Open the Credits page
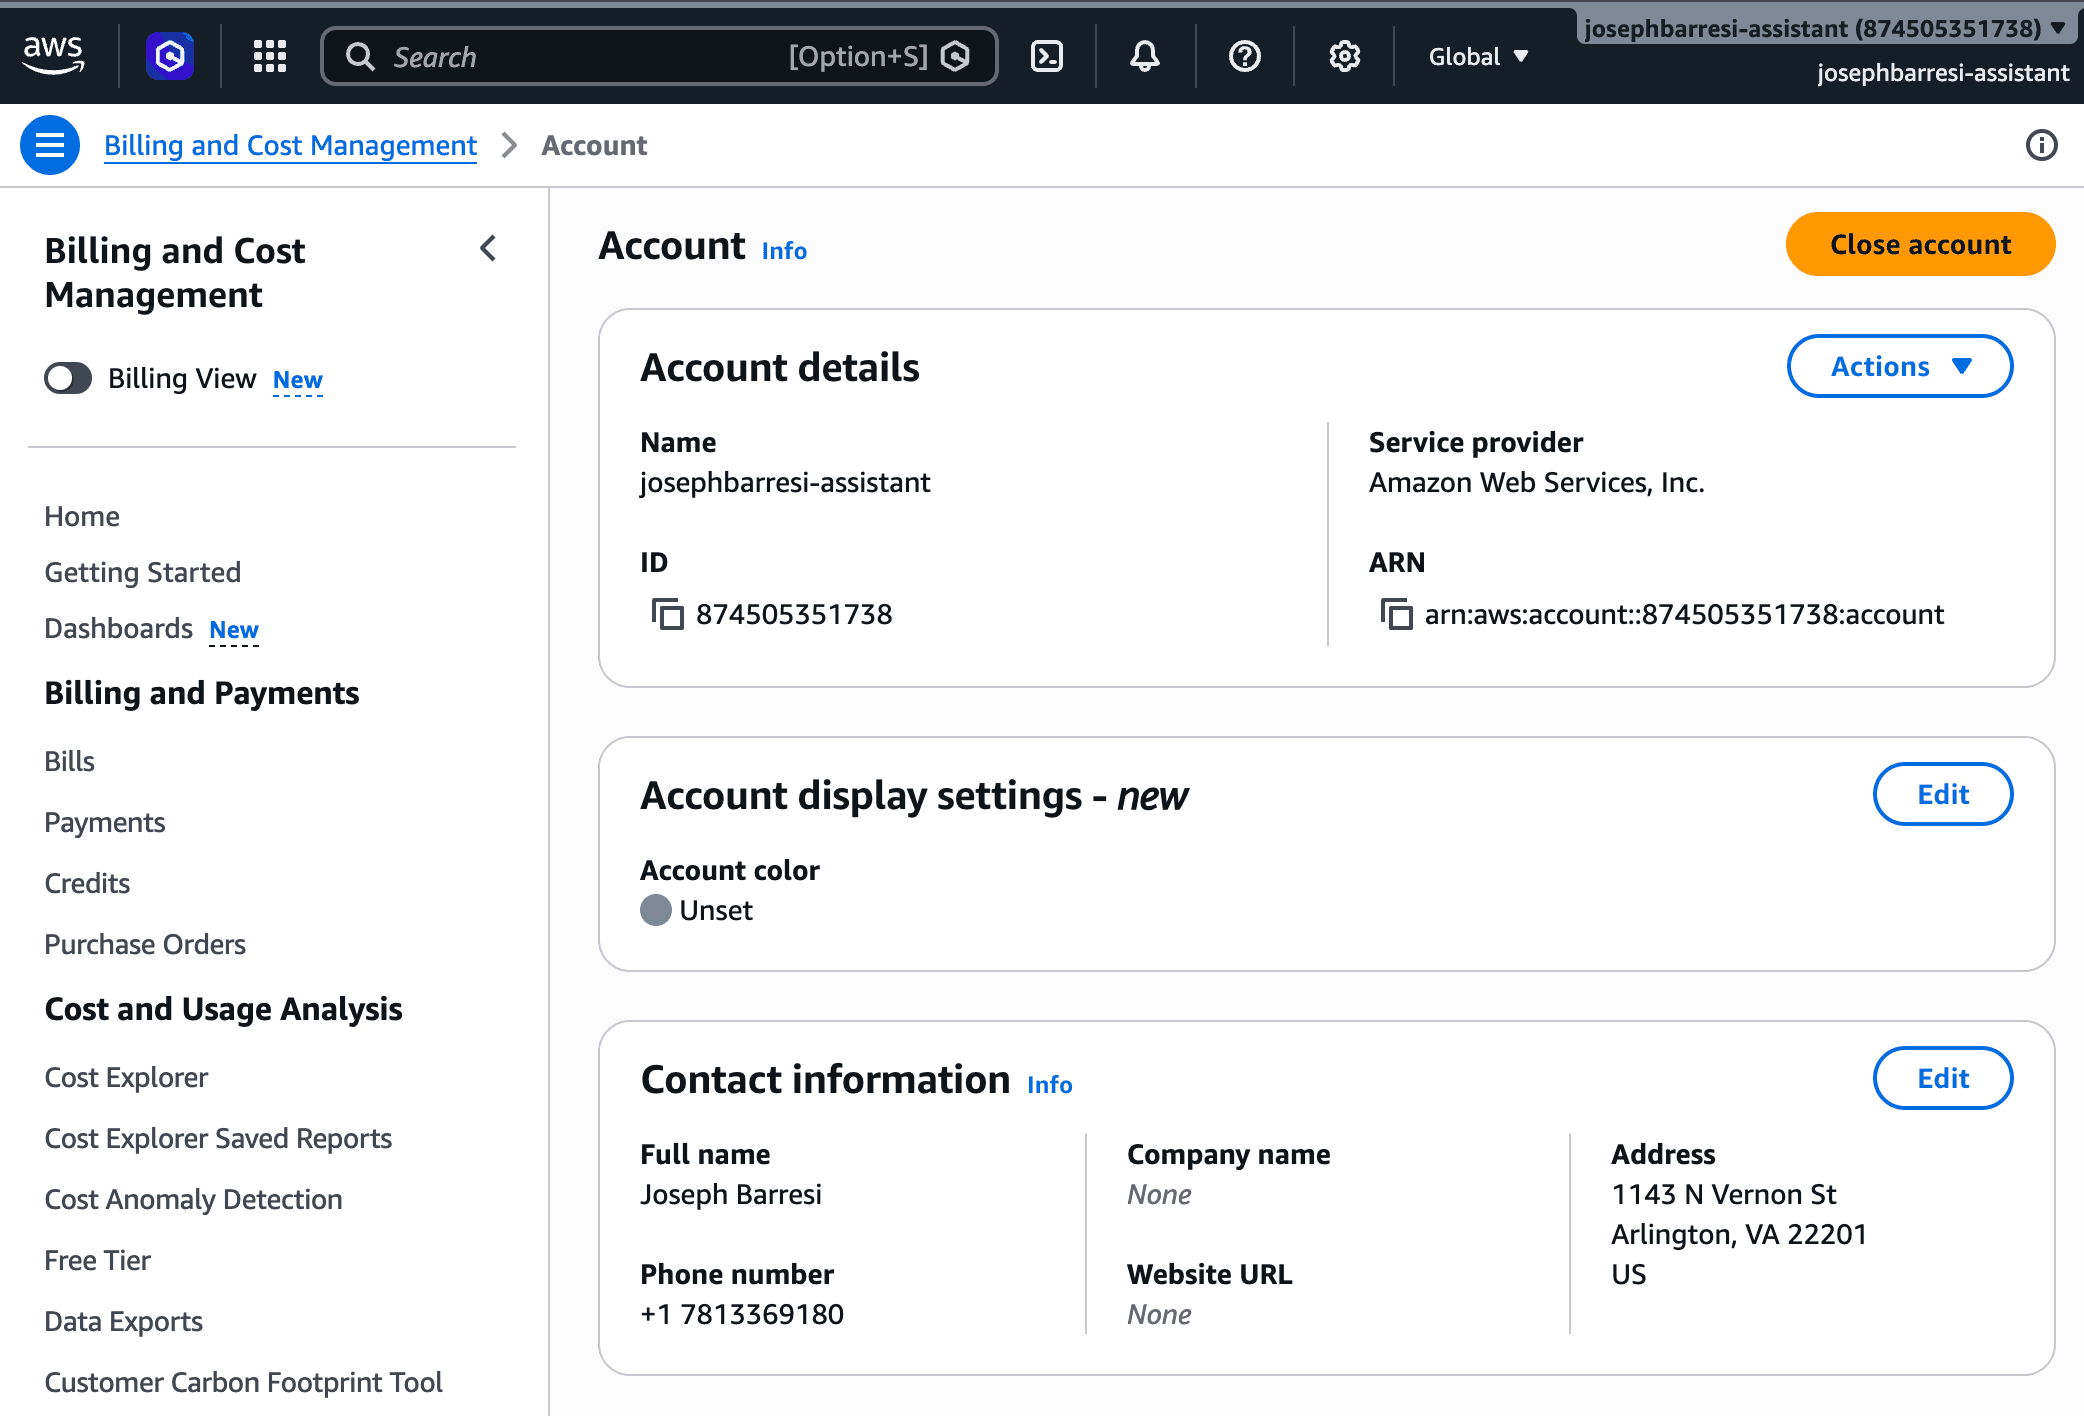This screenshot has width=2084, height=1416. 88,883
